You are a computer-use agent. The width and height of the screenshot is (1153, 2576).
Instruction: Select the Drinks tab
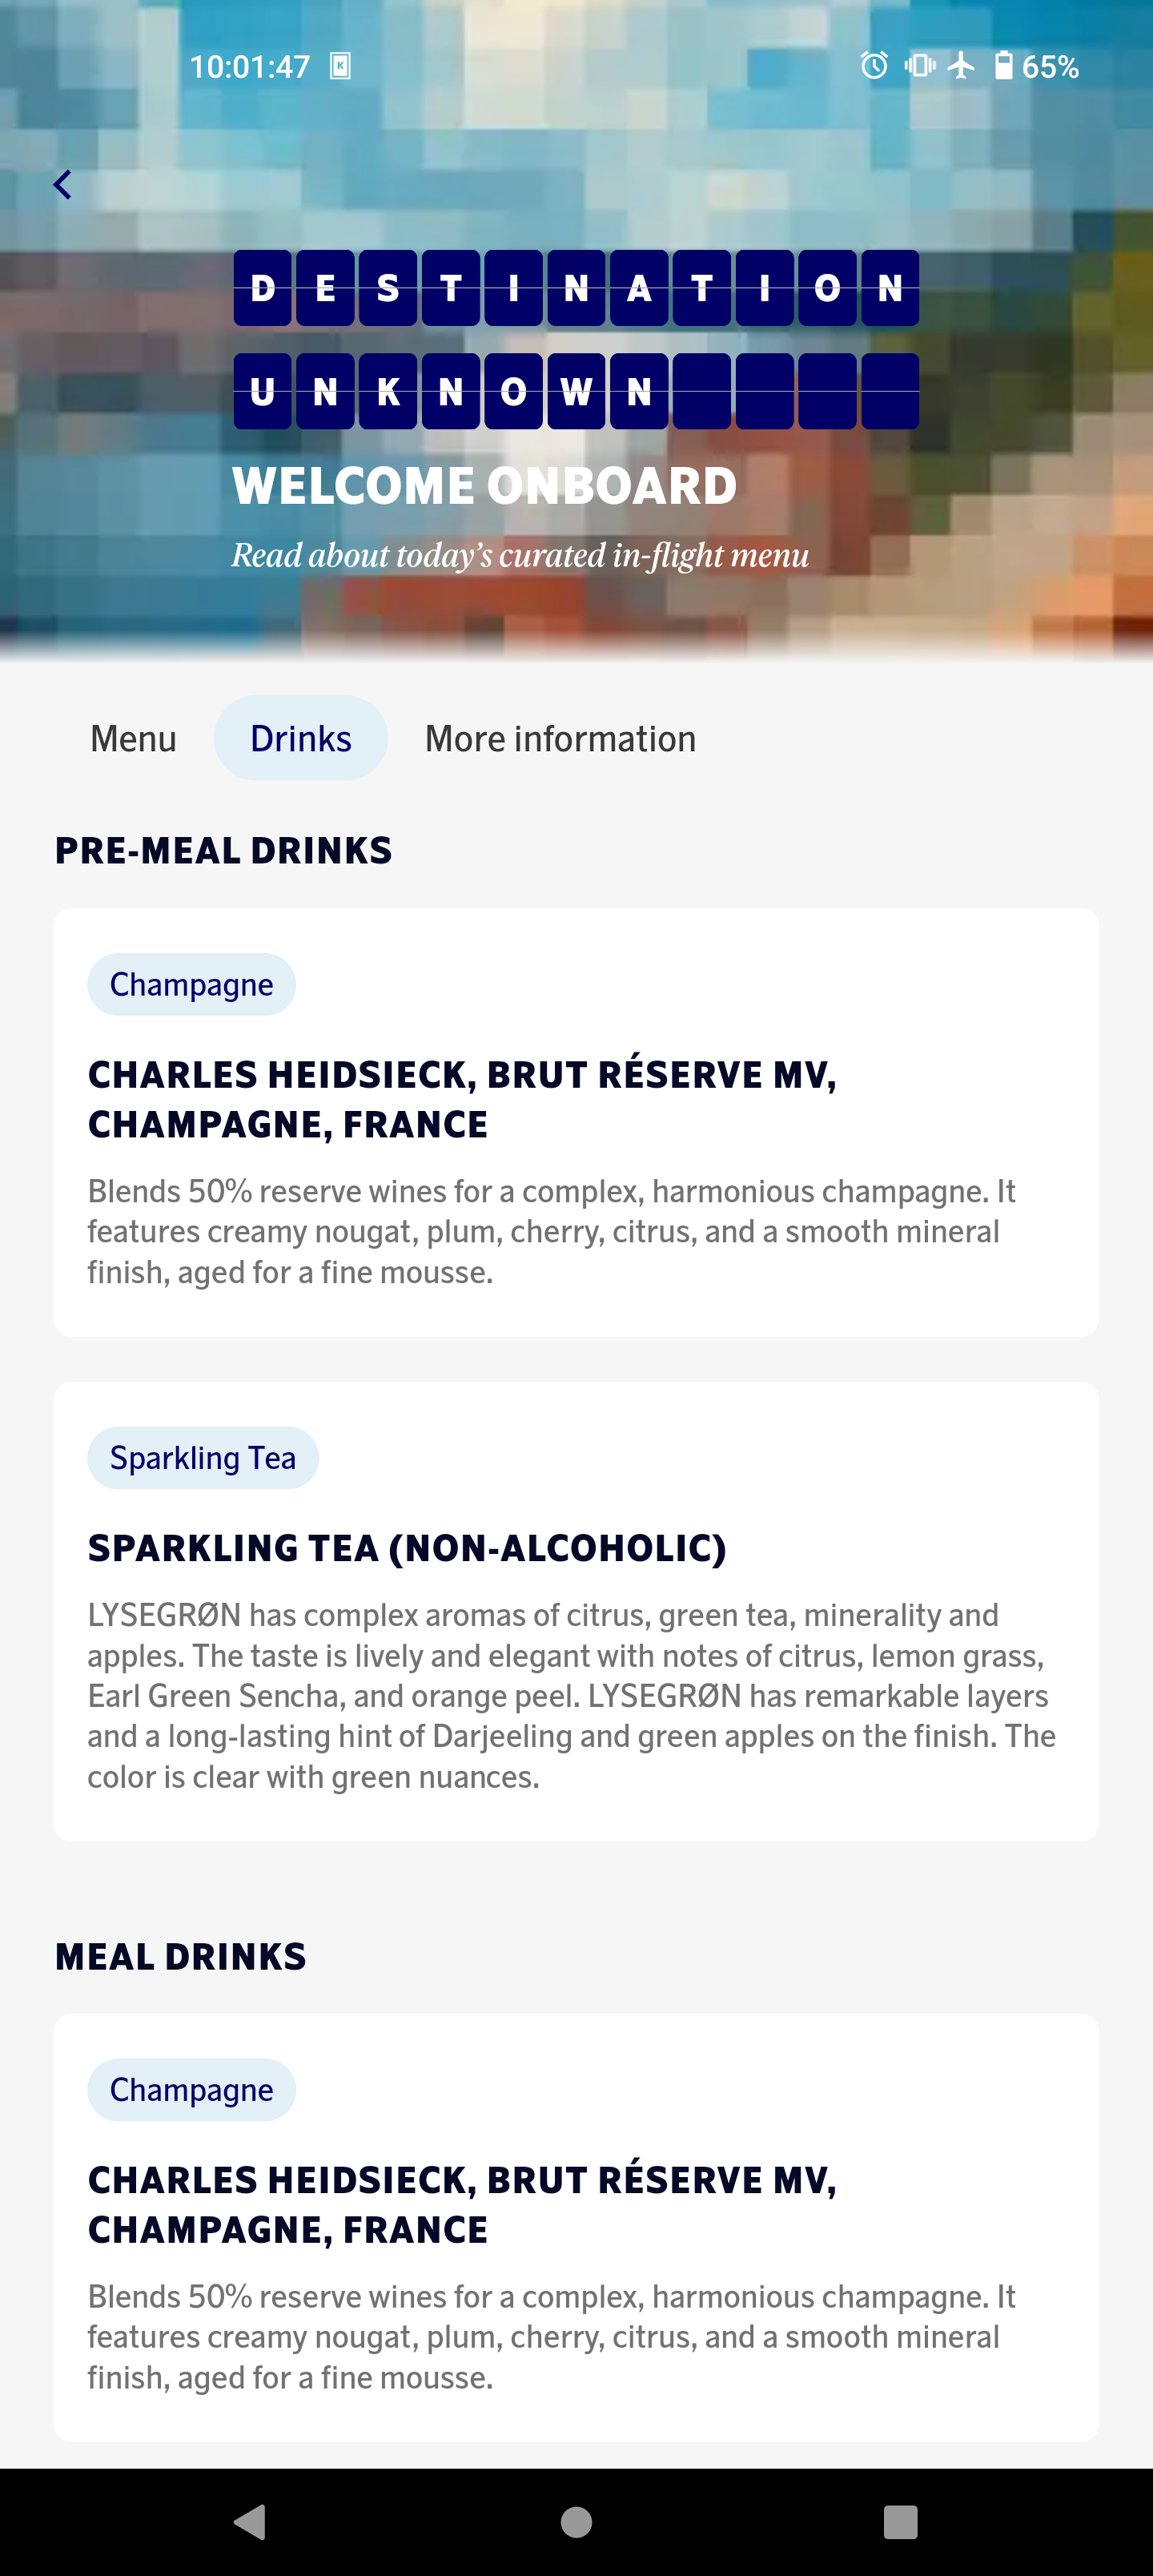point(300,738)
